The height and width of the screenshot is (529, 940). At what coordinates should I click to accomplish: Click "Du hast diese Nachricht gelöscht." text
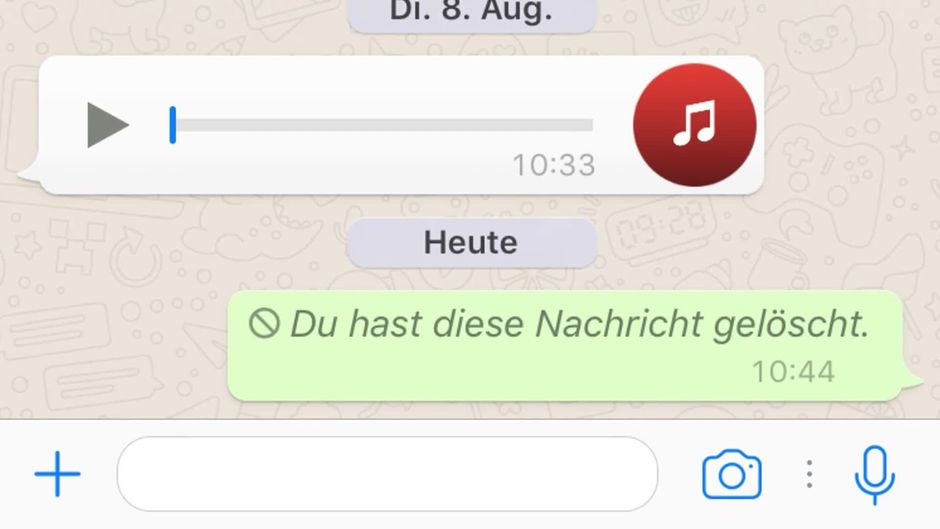(x=580, y=324)
